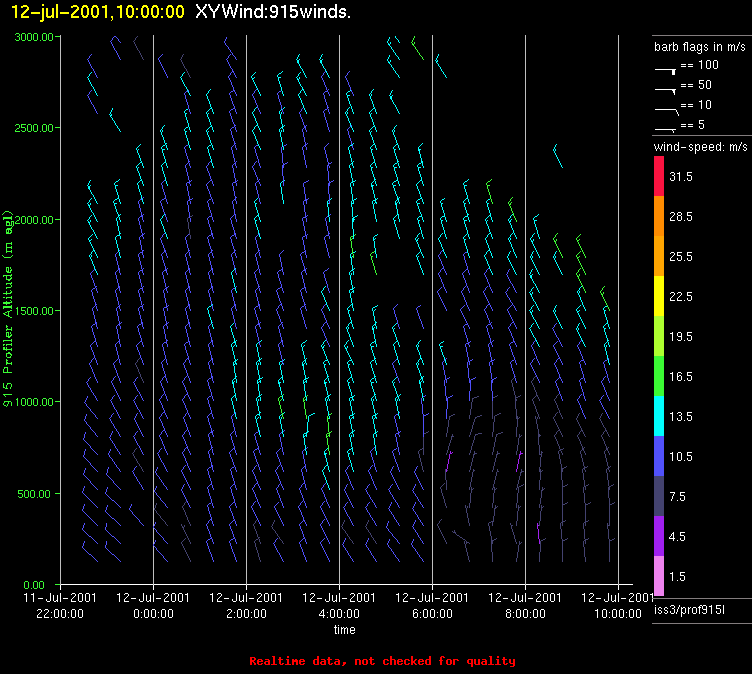Click the 12-Jul-2001 4:00:00 time axis label
Viewport: 752px width, 674px height.
pos(340,604)
